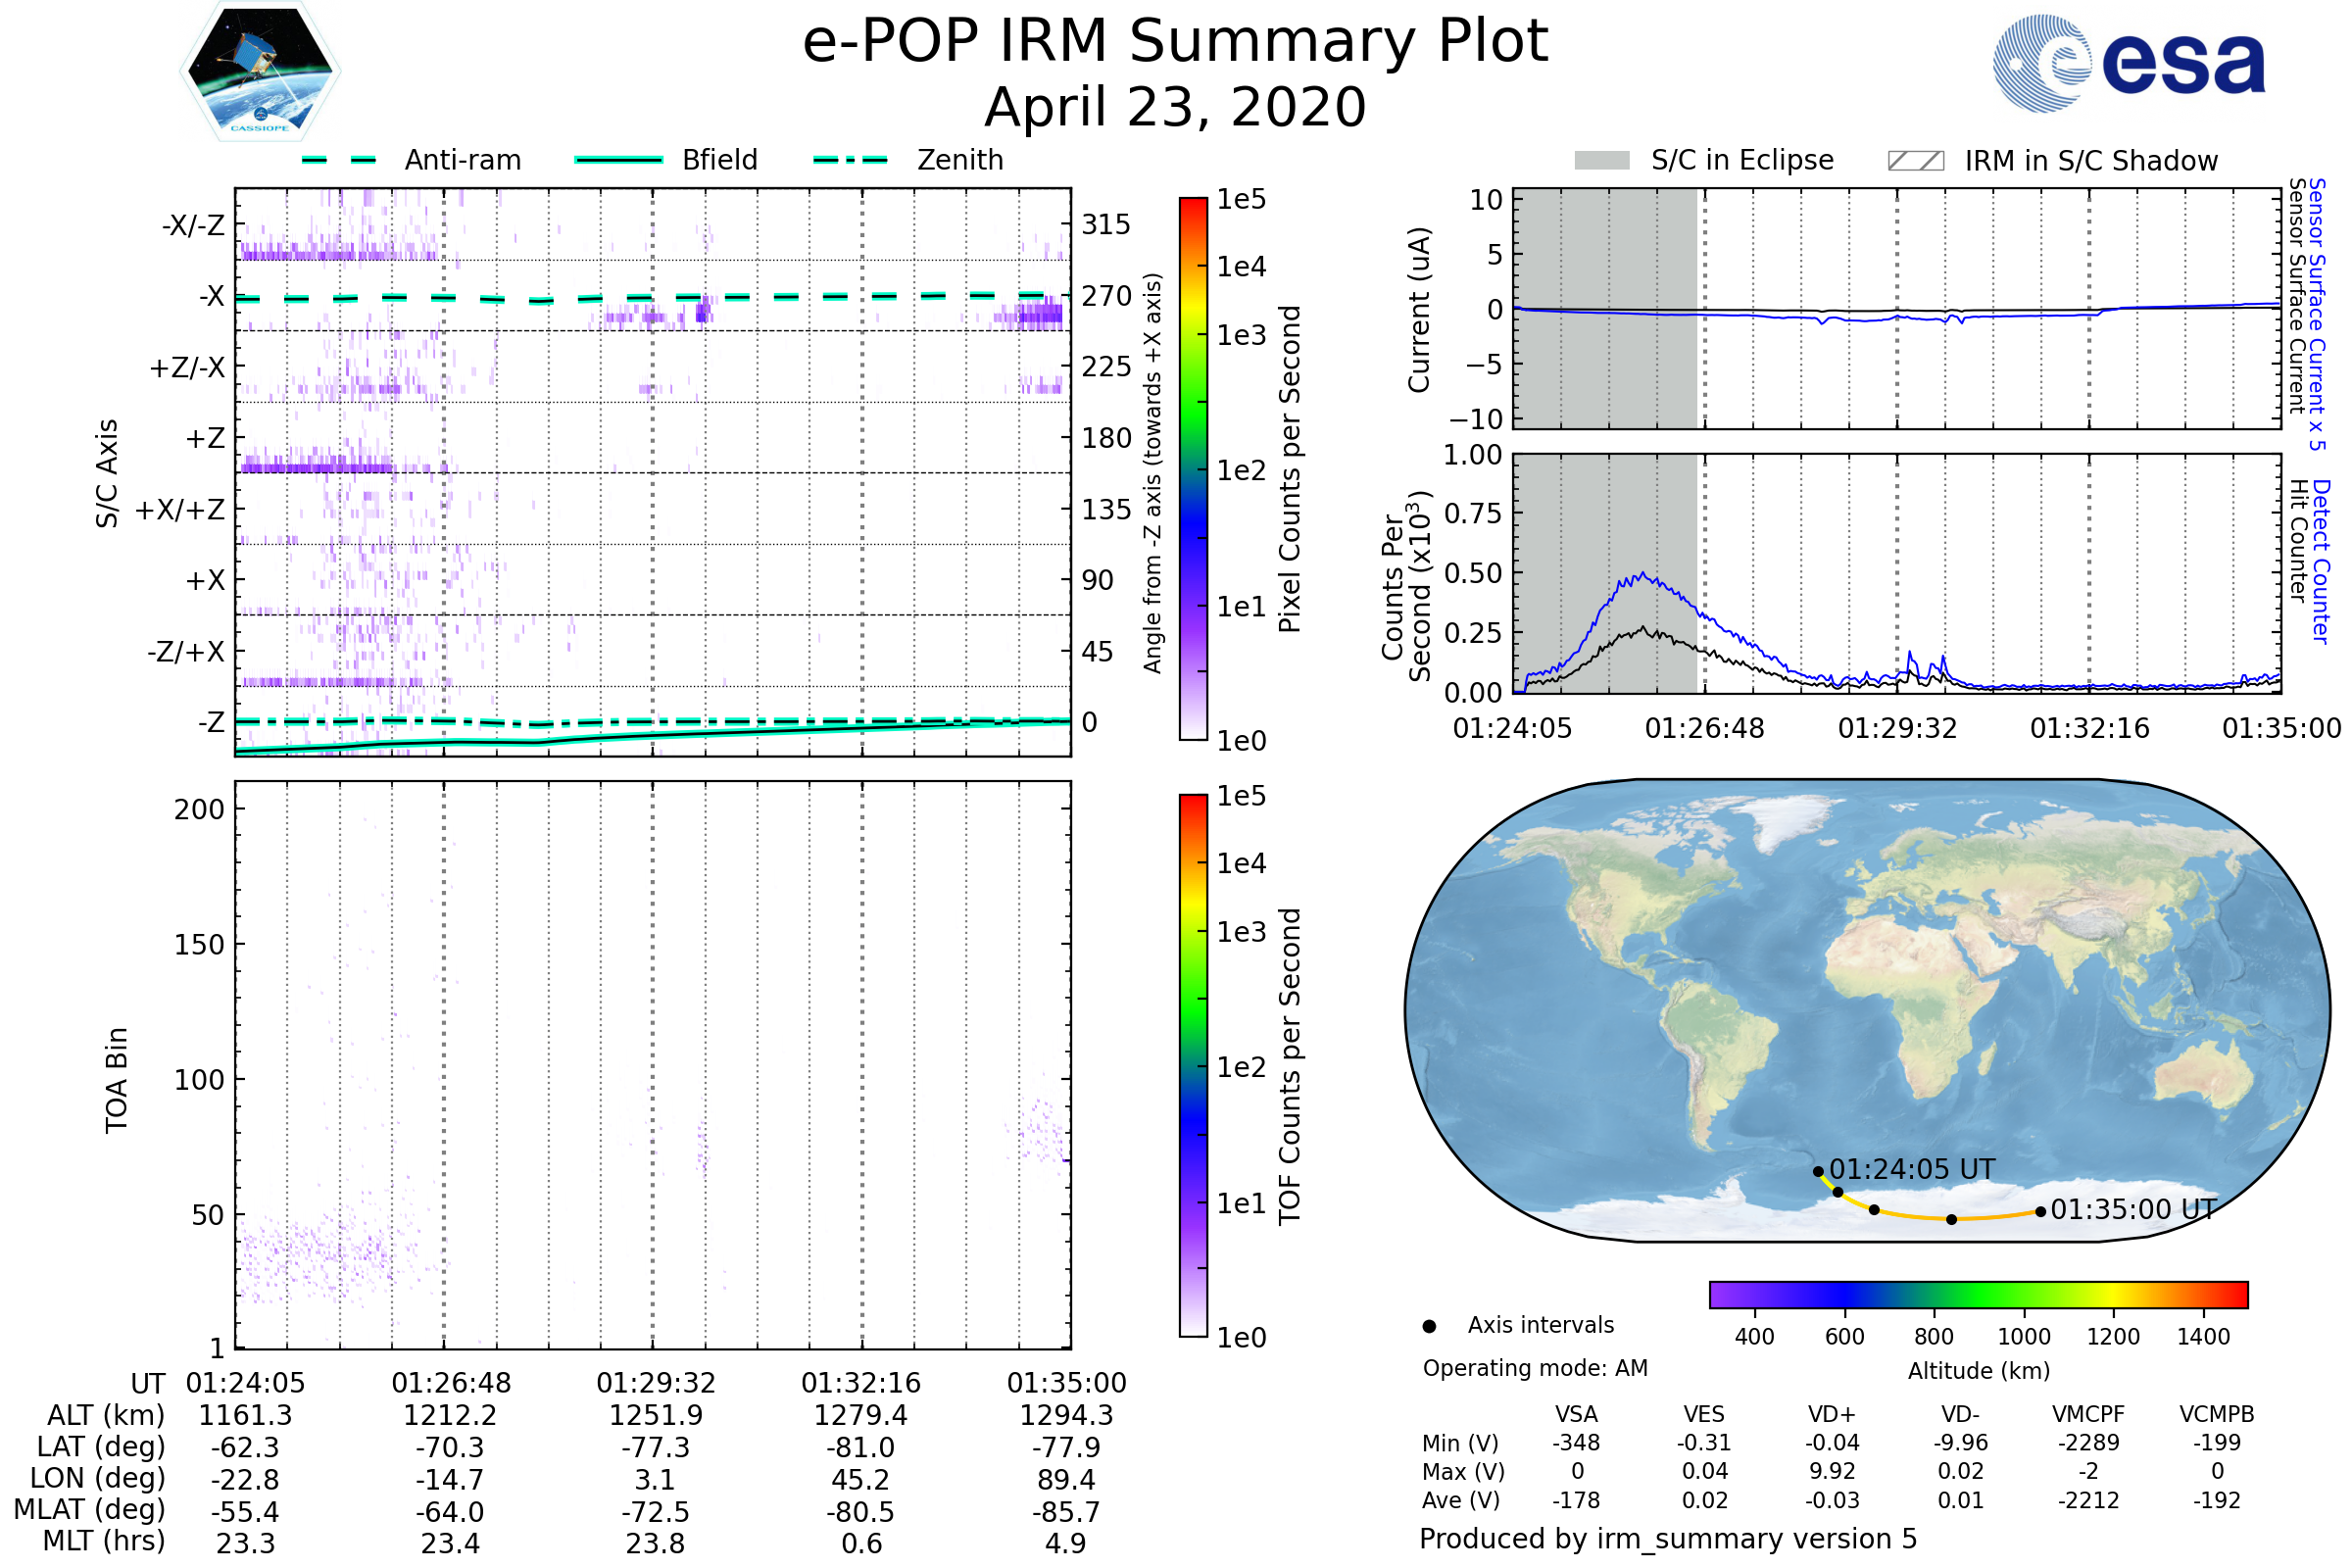Click the -X axis label on S/C Axis plot

(x=211, y=297)
